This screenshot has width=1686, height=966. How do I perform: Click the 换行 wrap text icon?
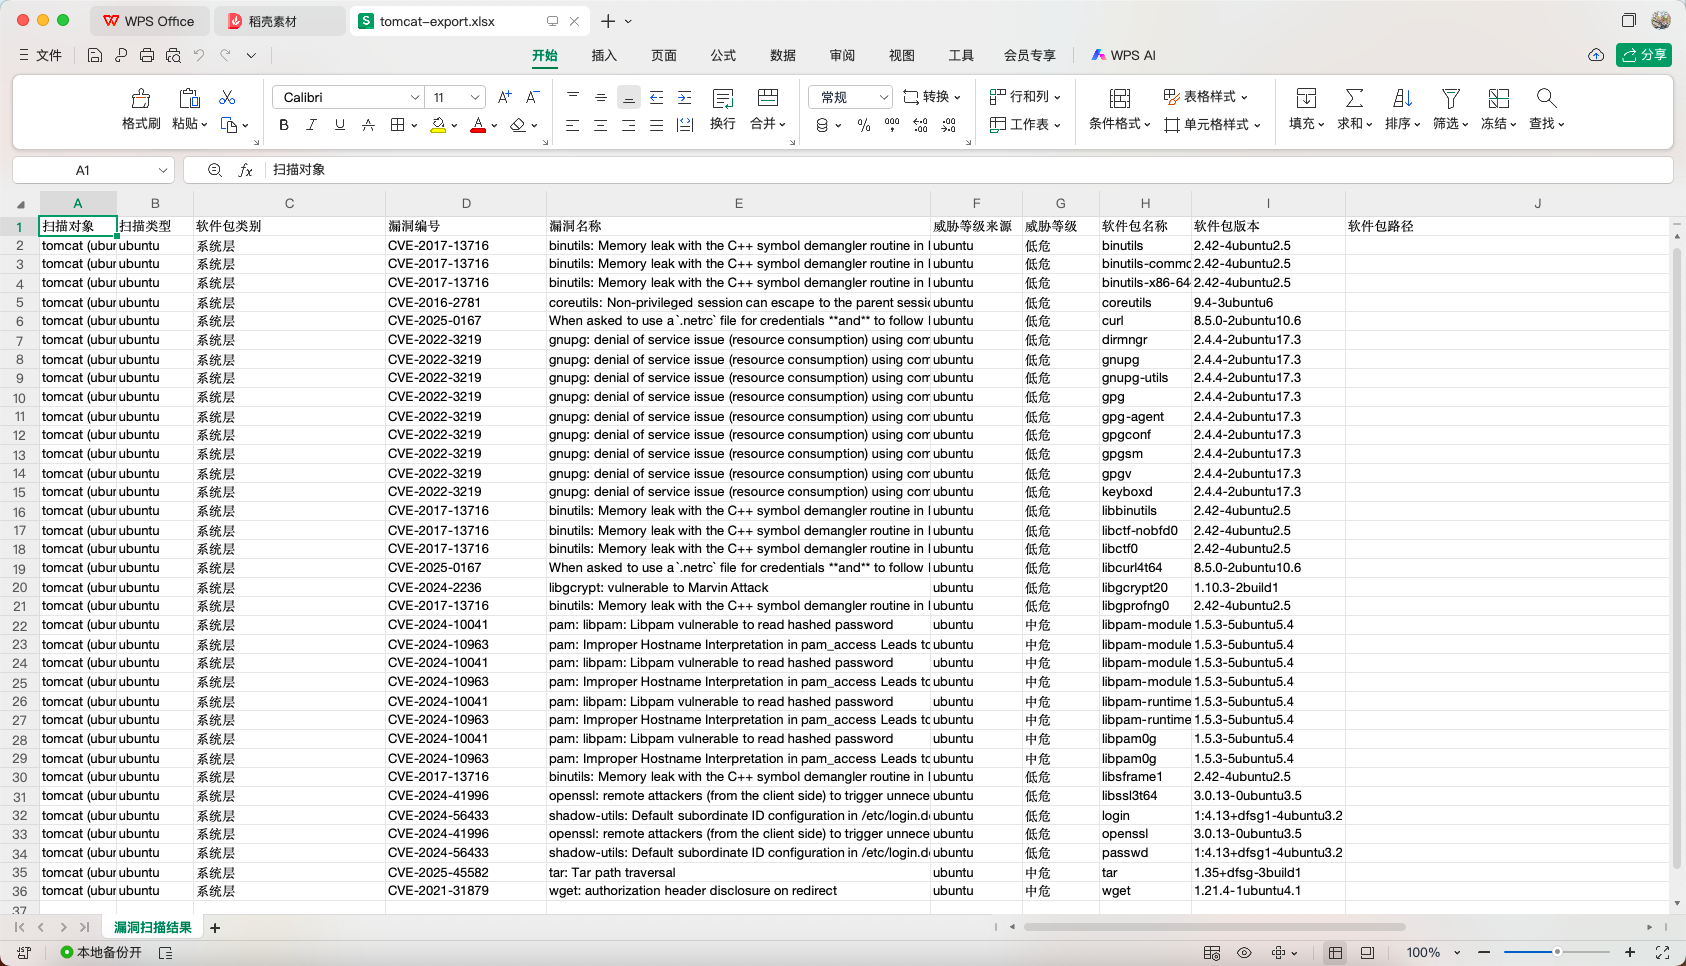(722, 99)
